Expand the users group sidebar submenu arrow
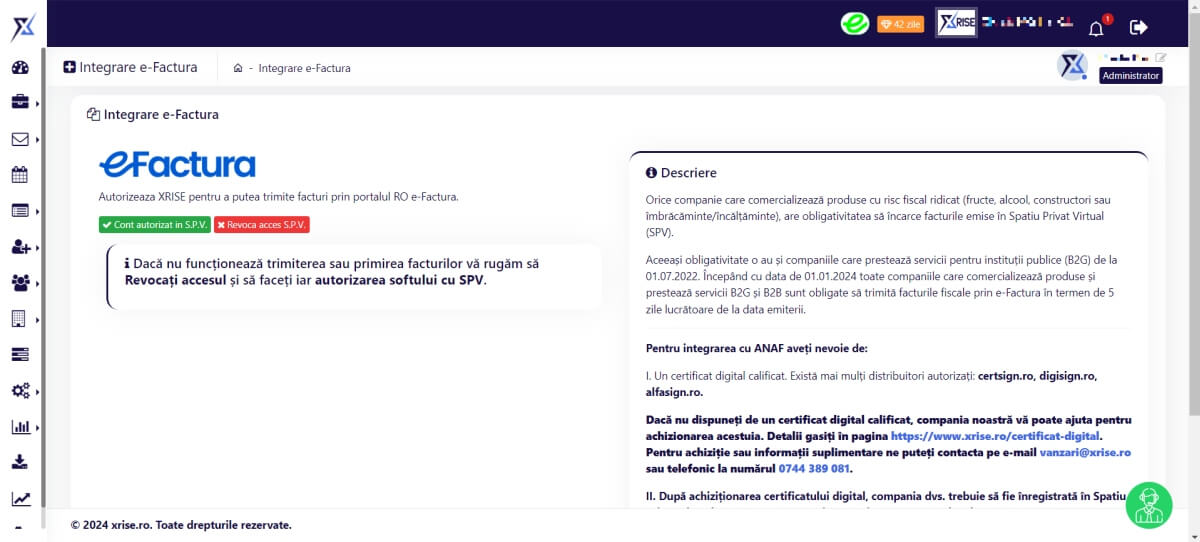This screenshot has height=542, width=1200. click(x=37, y=283)
